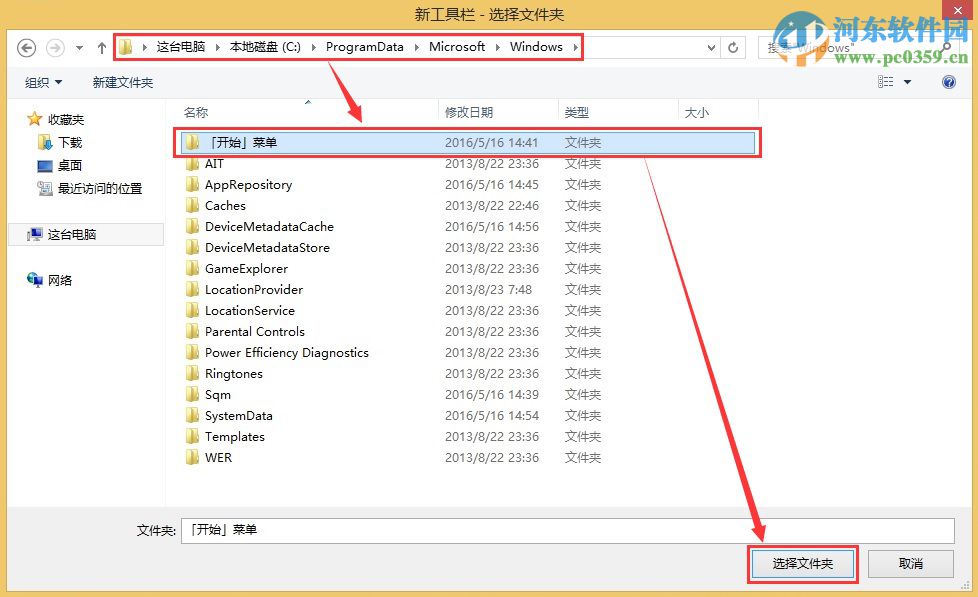Open Help via the question mark icon
Viewport: 978px width, 597px height.
948,82
